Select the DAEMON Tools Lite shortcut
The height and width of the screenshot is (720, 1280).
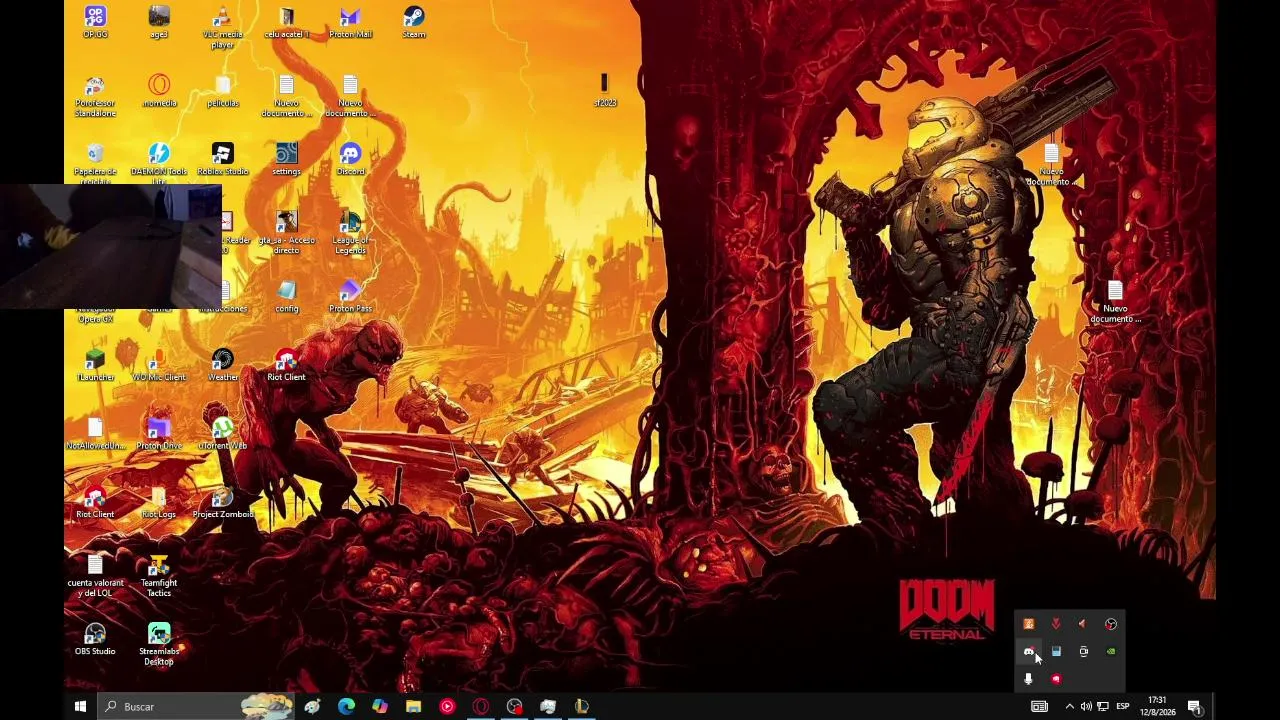pos(159,164)
